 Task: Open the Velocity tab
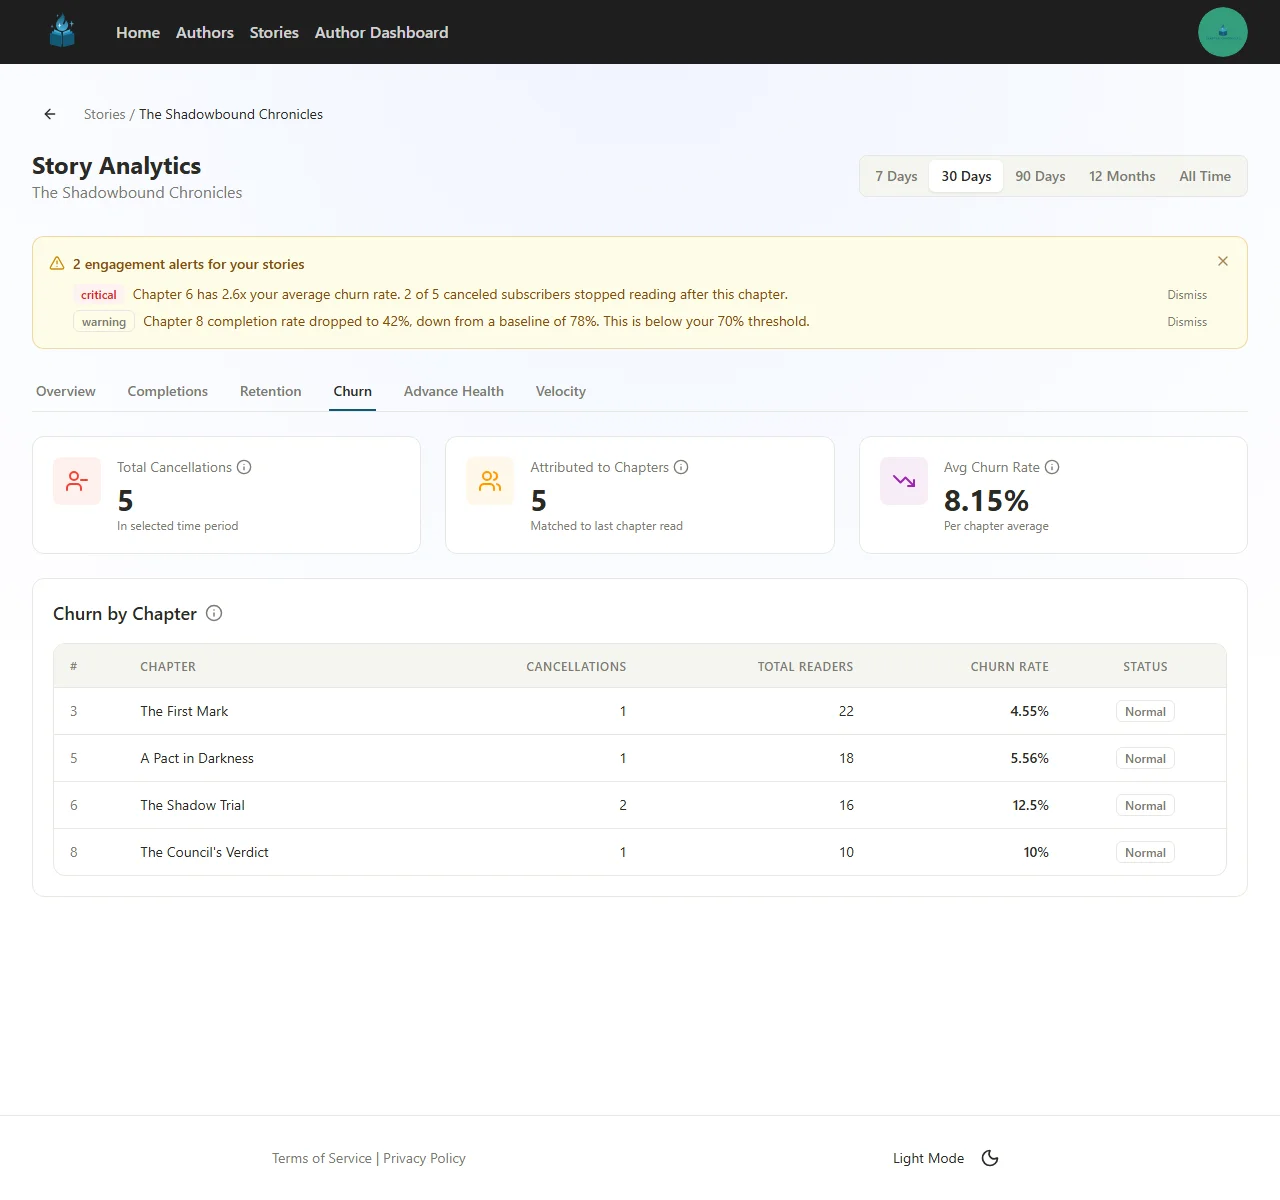pos(560,391)
